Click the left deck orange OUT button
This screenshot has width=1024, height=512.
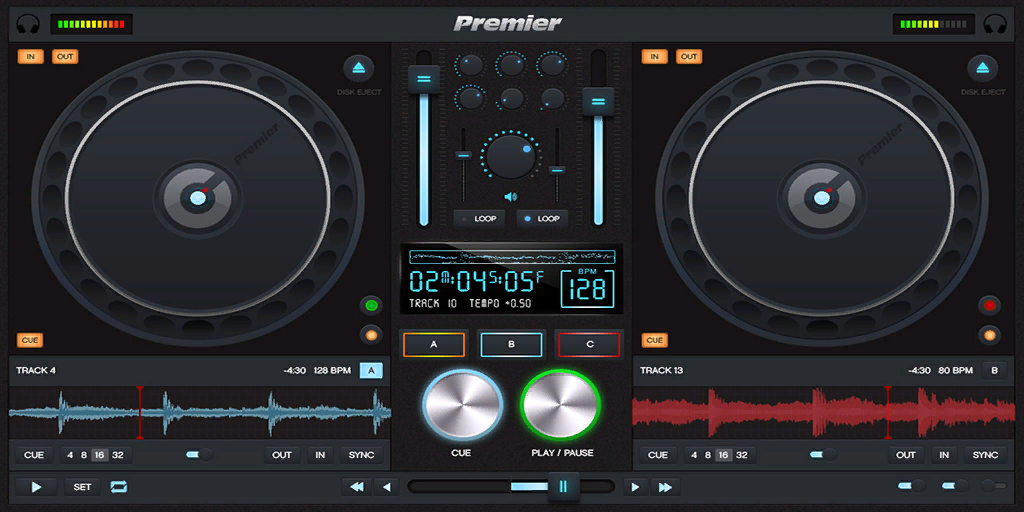[65, 56]
